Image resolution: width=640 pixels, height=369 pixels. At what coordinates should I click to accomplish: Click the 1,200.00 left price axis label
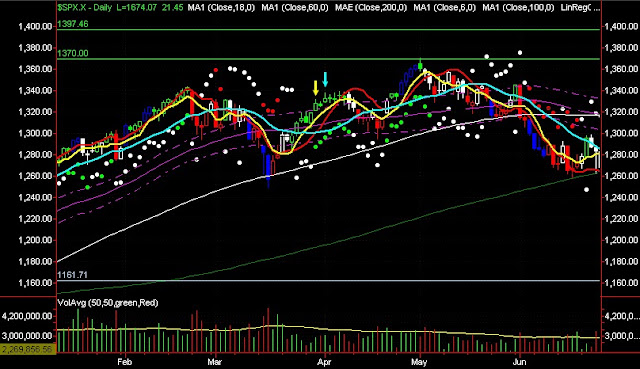pos(36,240)
